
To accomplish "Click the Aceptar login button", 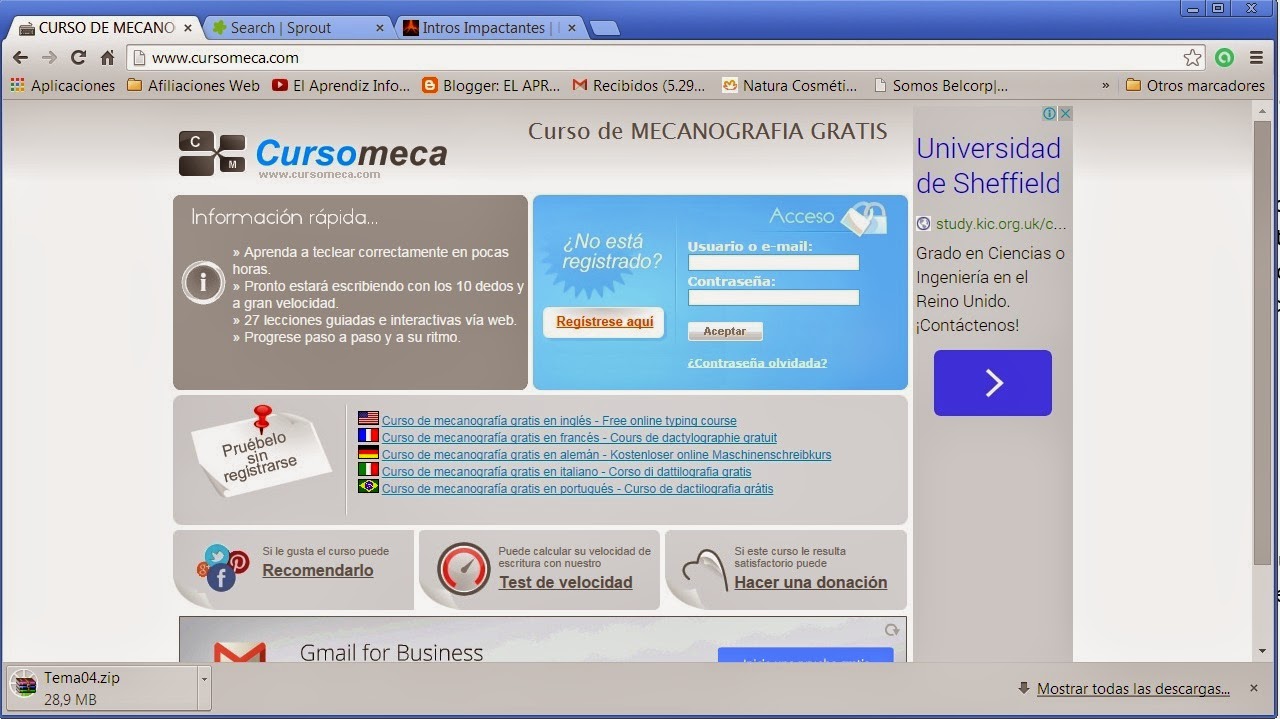I will click(x=725, y=331).
